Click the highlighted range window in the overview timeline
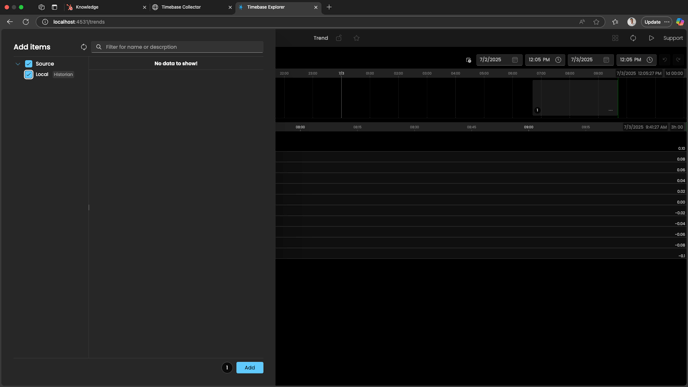 (575, 98)
